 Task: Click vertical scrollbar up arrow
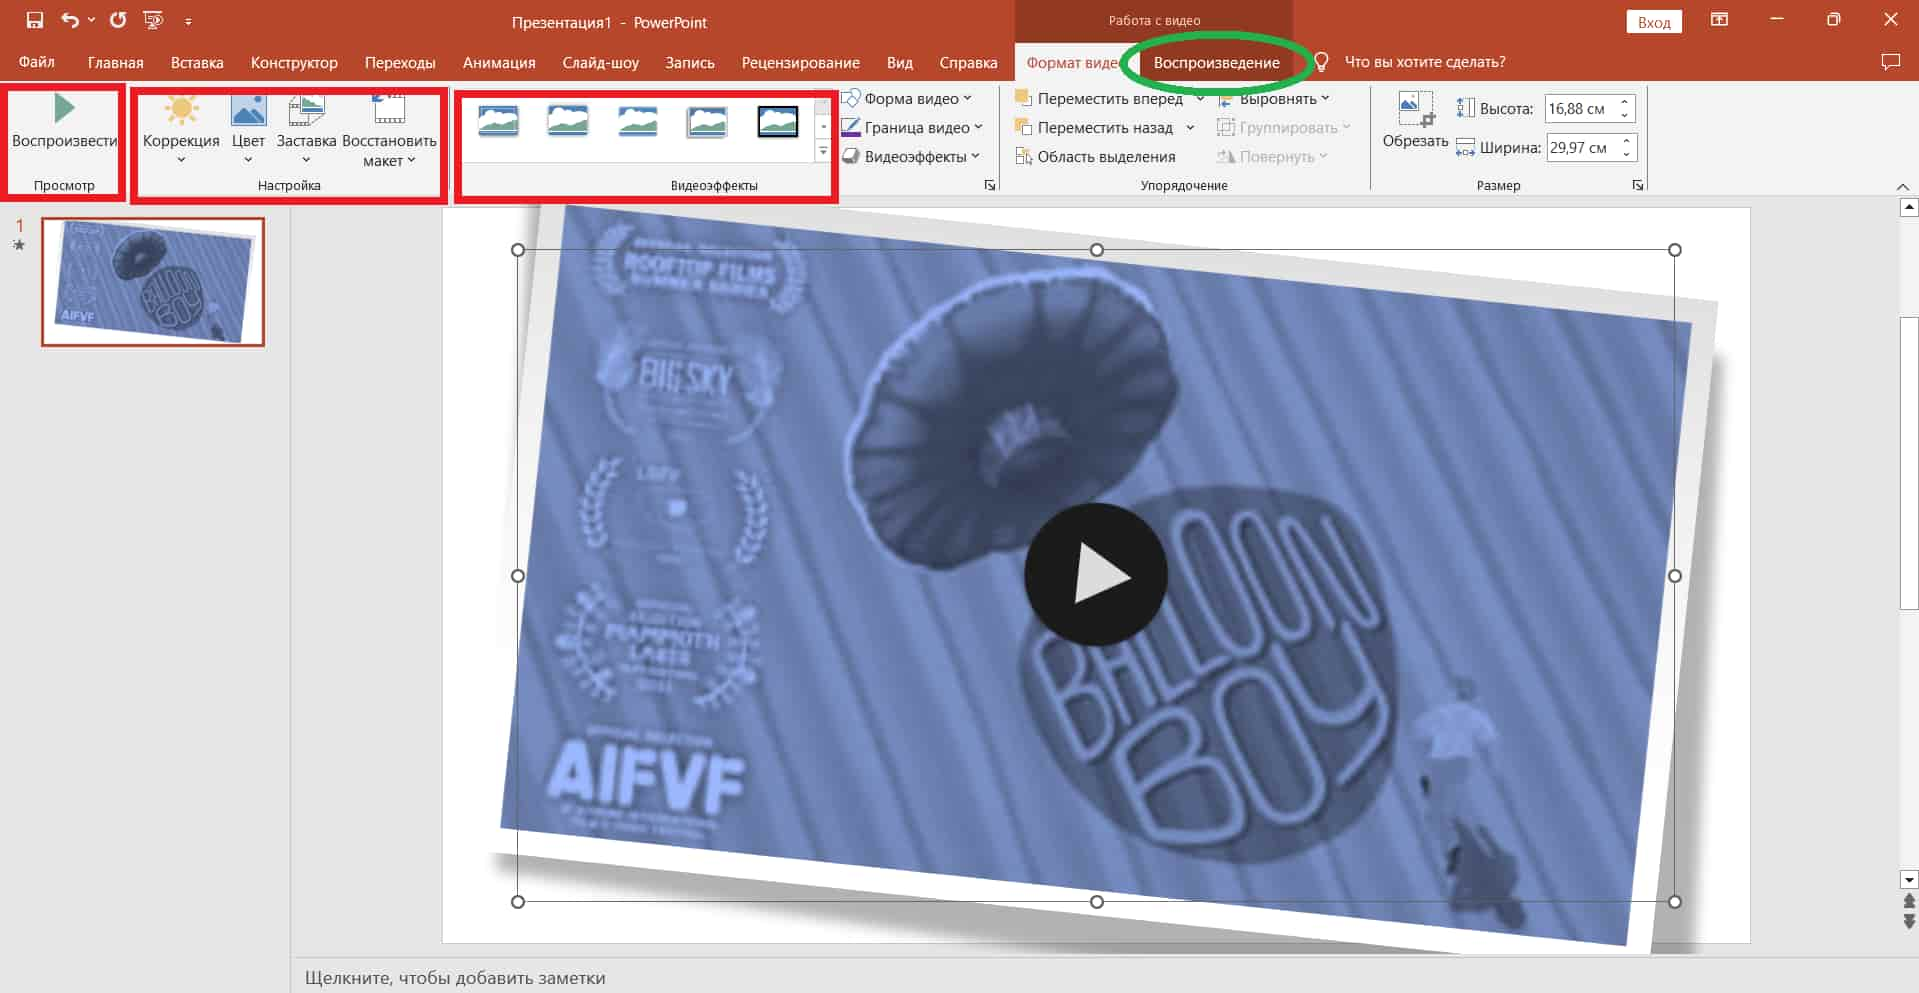click(x=1909, y=208)
